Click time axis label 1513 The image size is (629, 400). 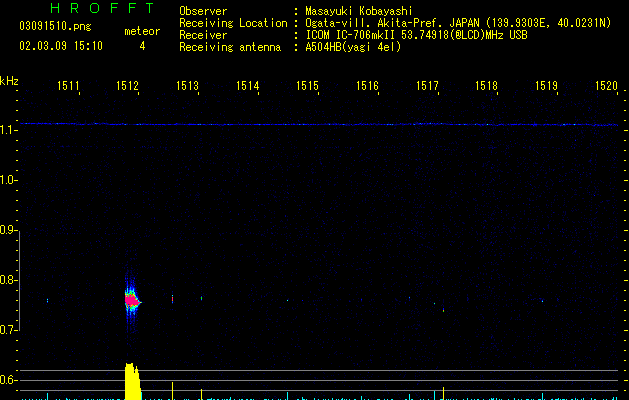[x=187, y=85]
